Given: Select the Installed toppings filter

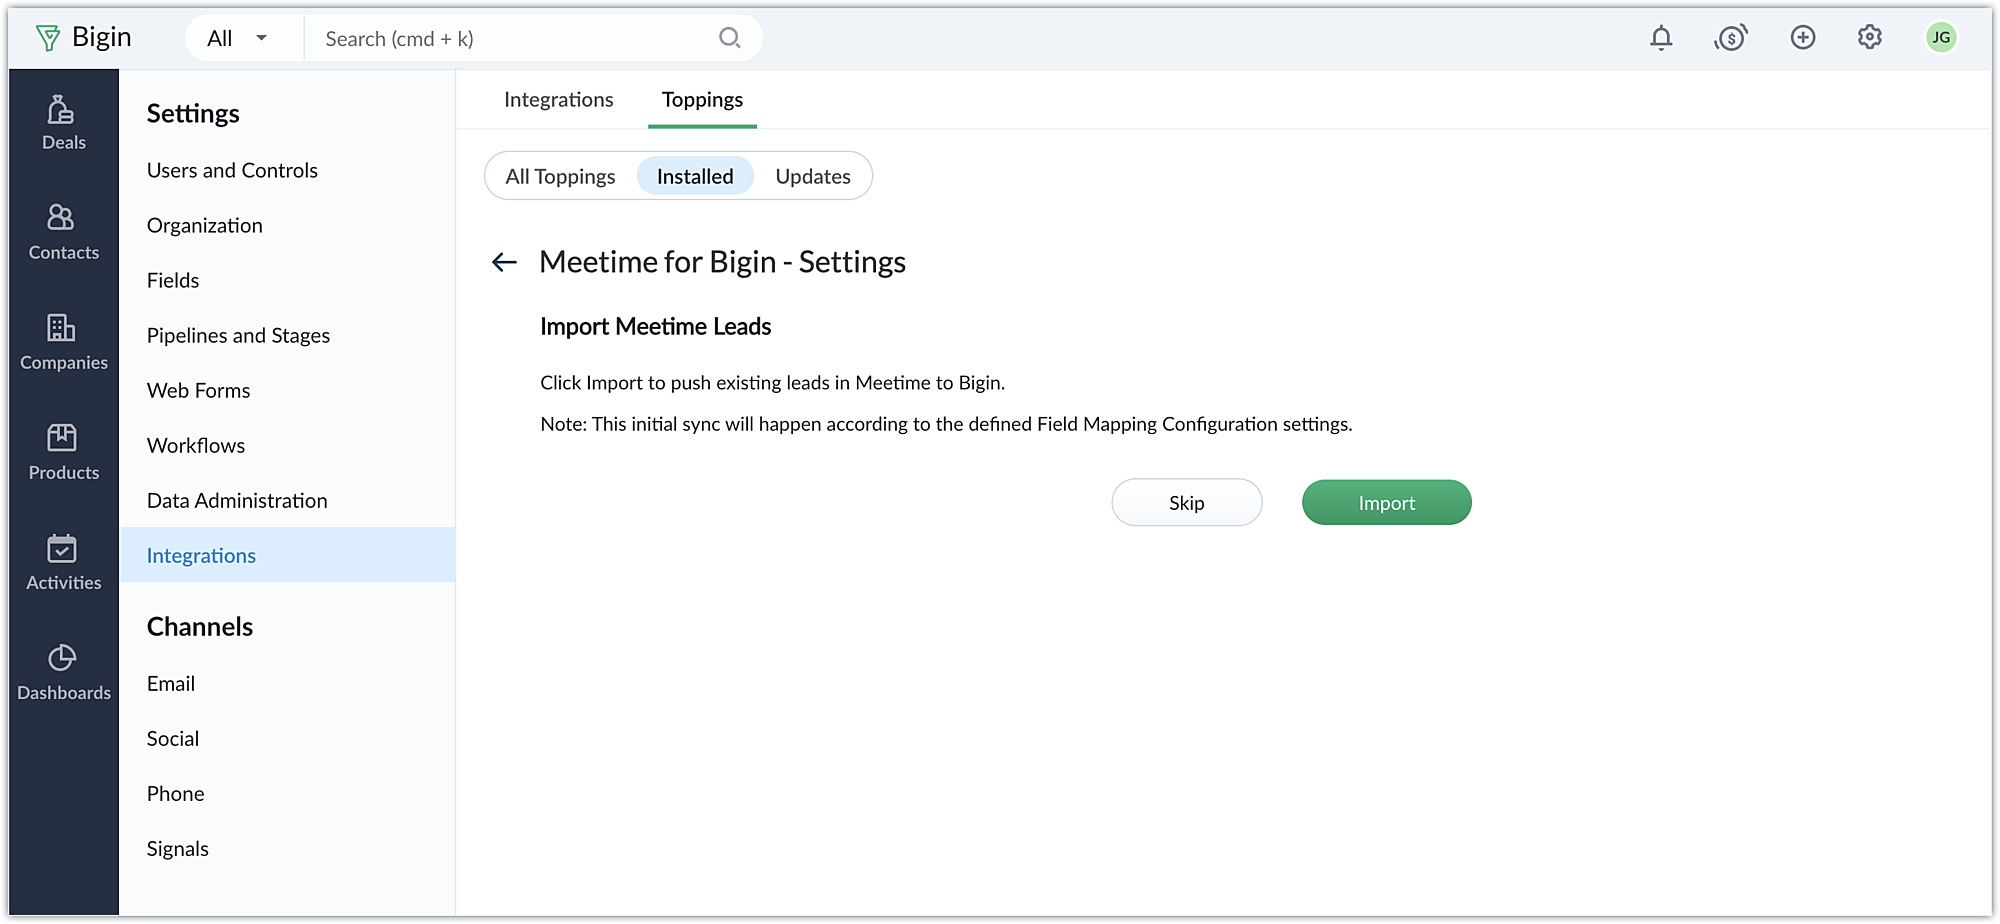Looking at the screenshot, I should point(695,177).
